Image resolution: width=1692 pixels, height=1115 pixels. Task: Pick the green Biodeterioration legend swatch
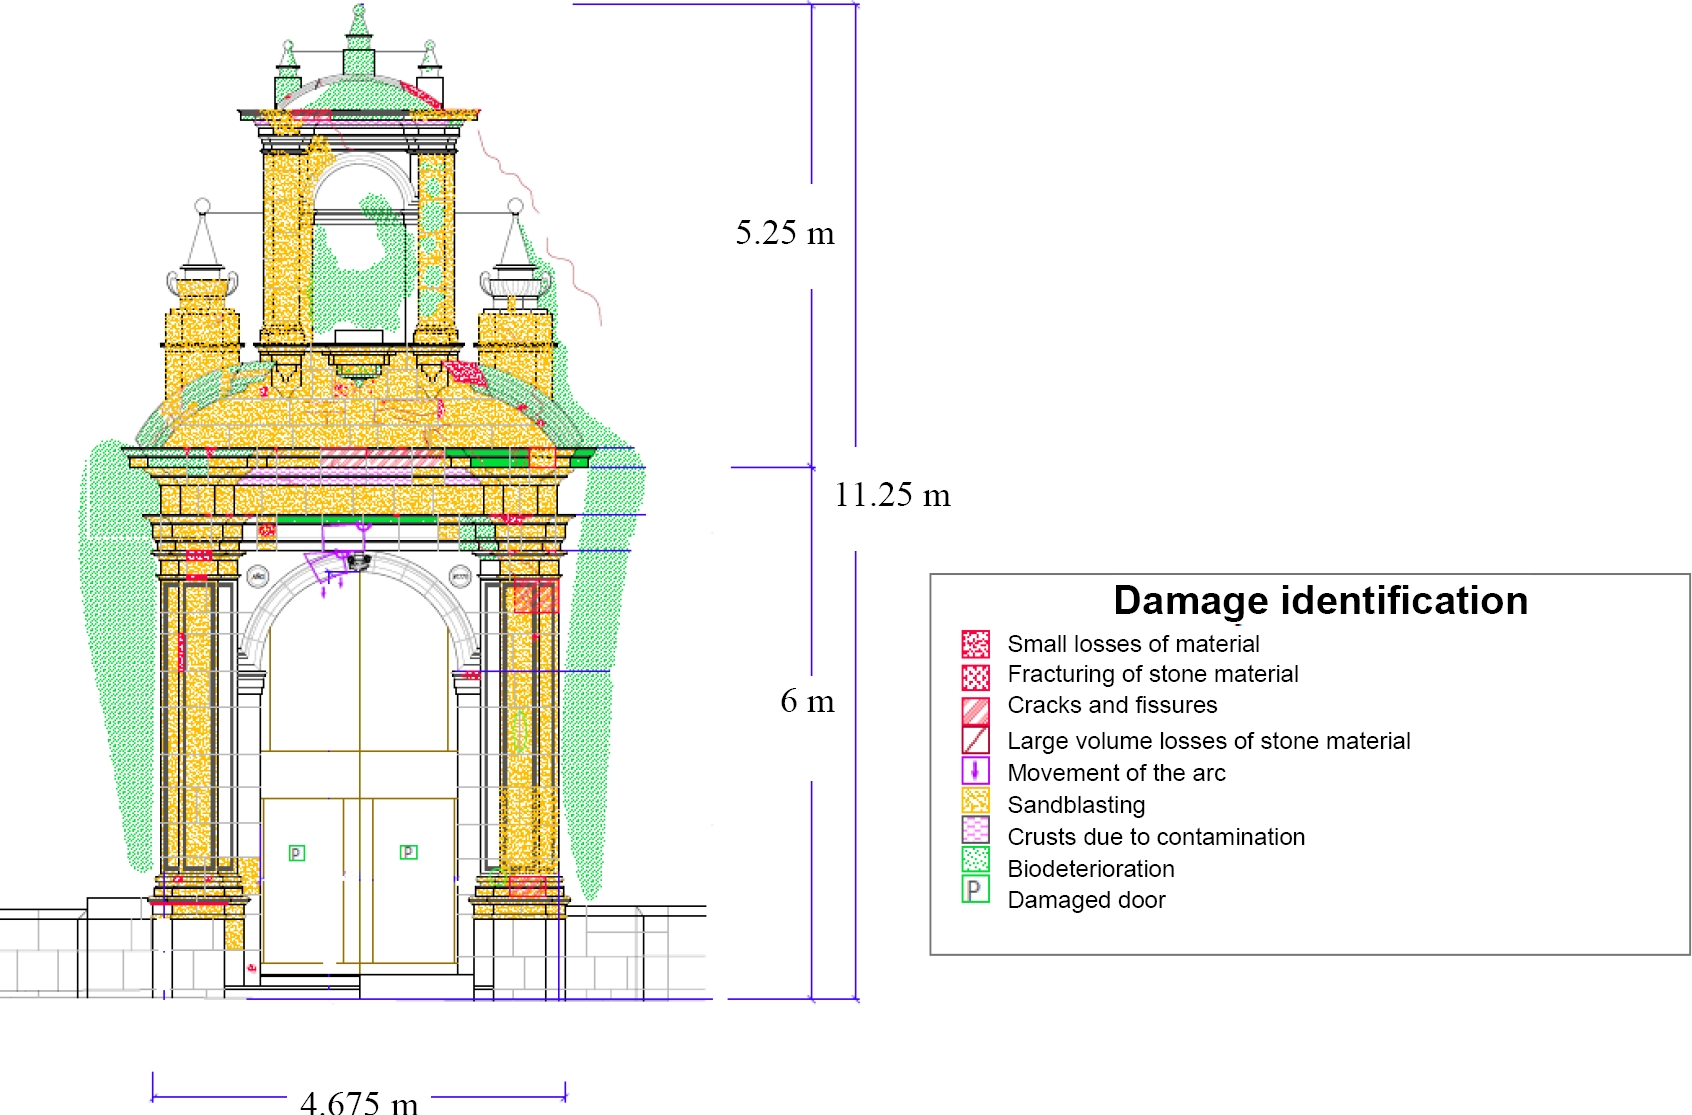point(975,859)
